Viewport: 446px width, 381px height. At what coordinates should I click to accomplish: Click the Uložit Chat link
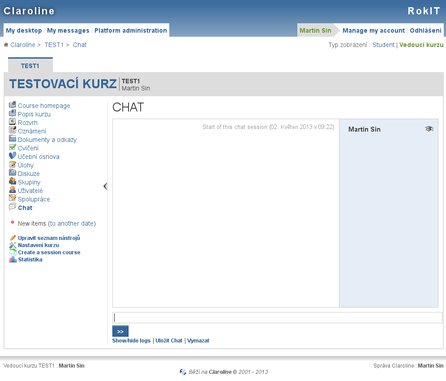tap(169, 340)
